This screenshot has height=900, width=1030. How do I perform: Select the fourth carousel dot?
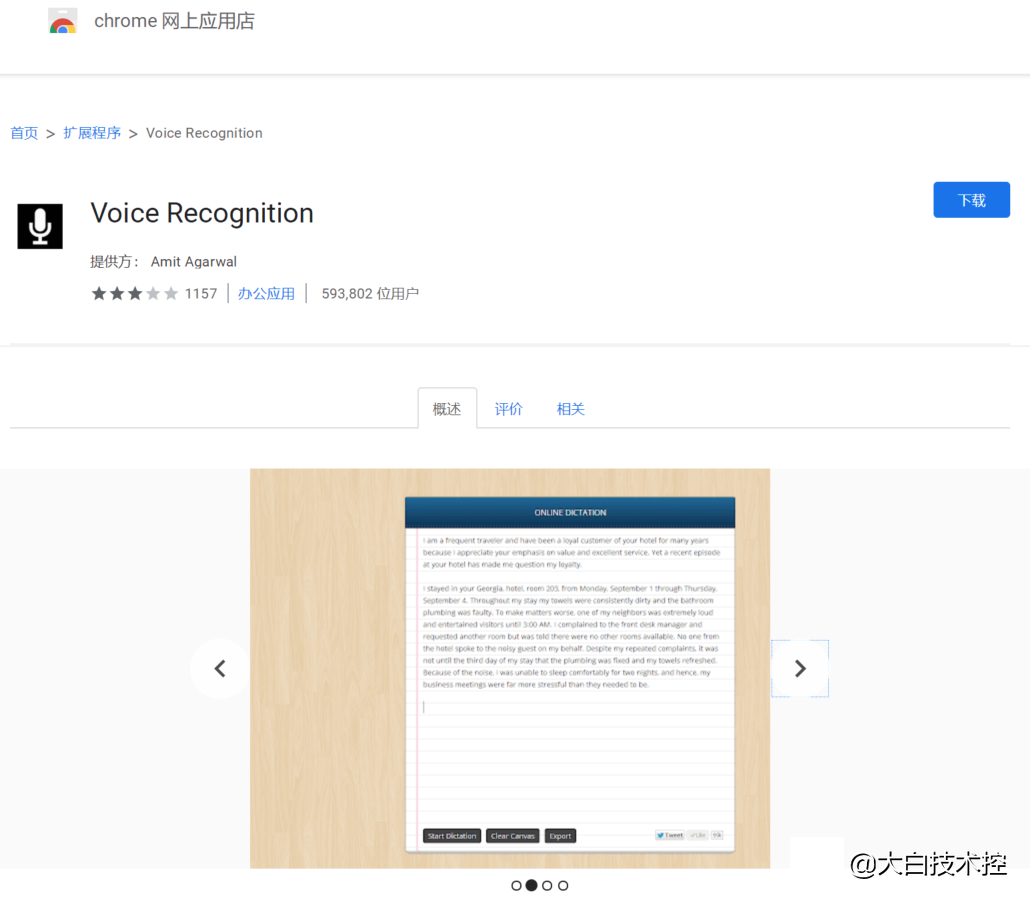[x=563, y=886]
